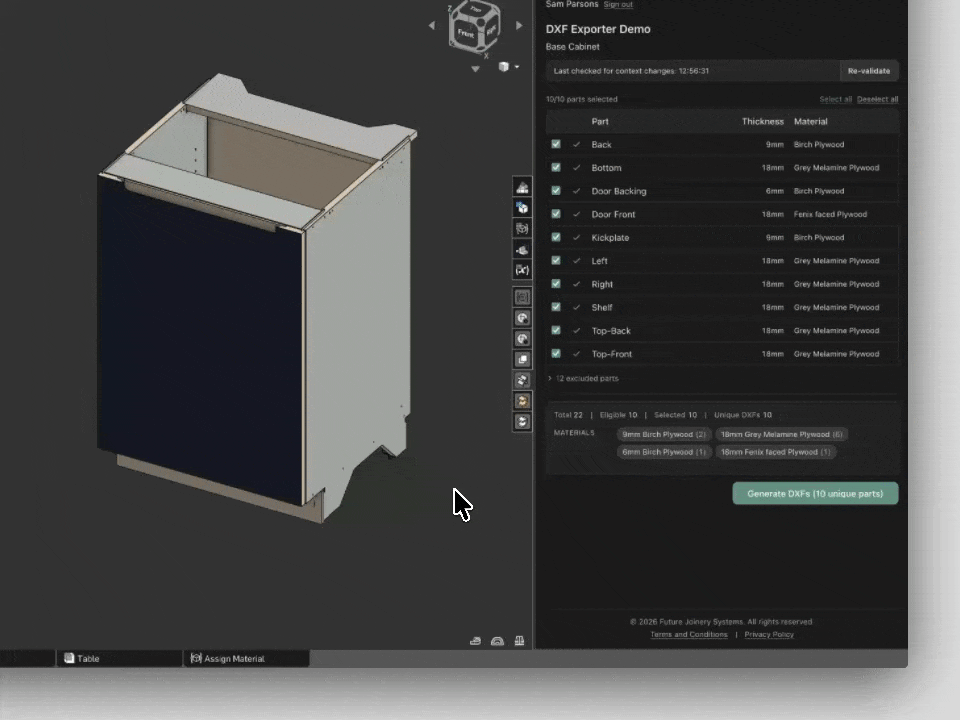This screenshot has width=960, height=720.
Task: Click the Front face of the view cube
Action: pyautogui.click(x=465, y=34)
